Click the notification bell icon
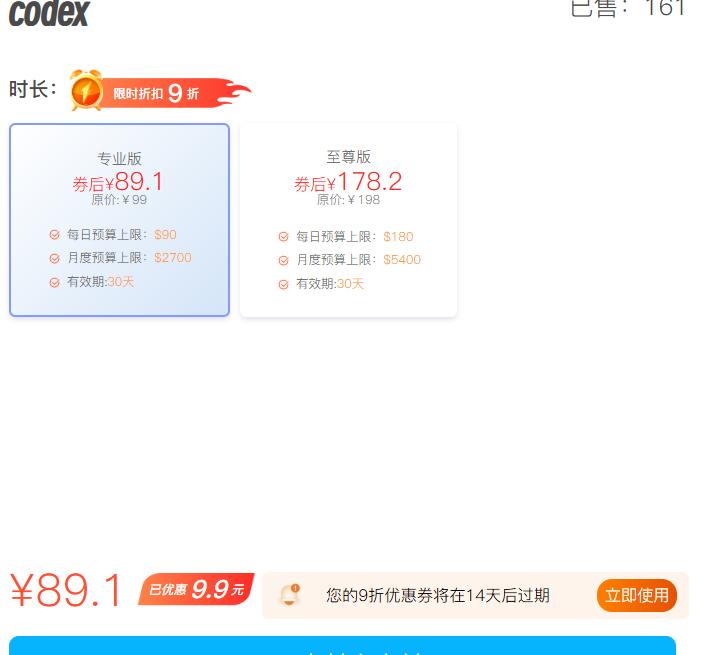 click(x=289, y=595)
